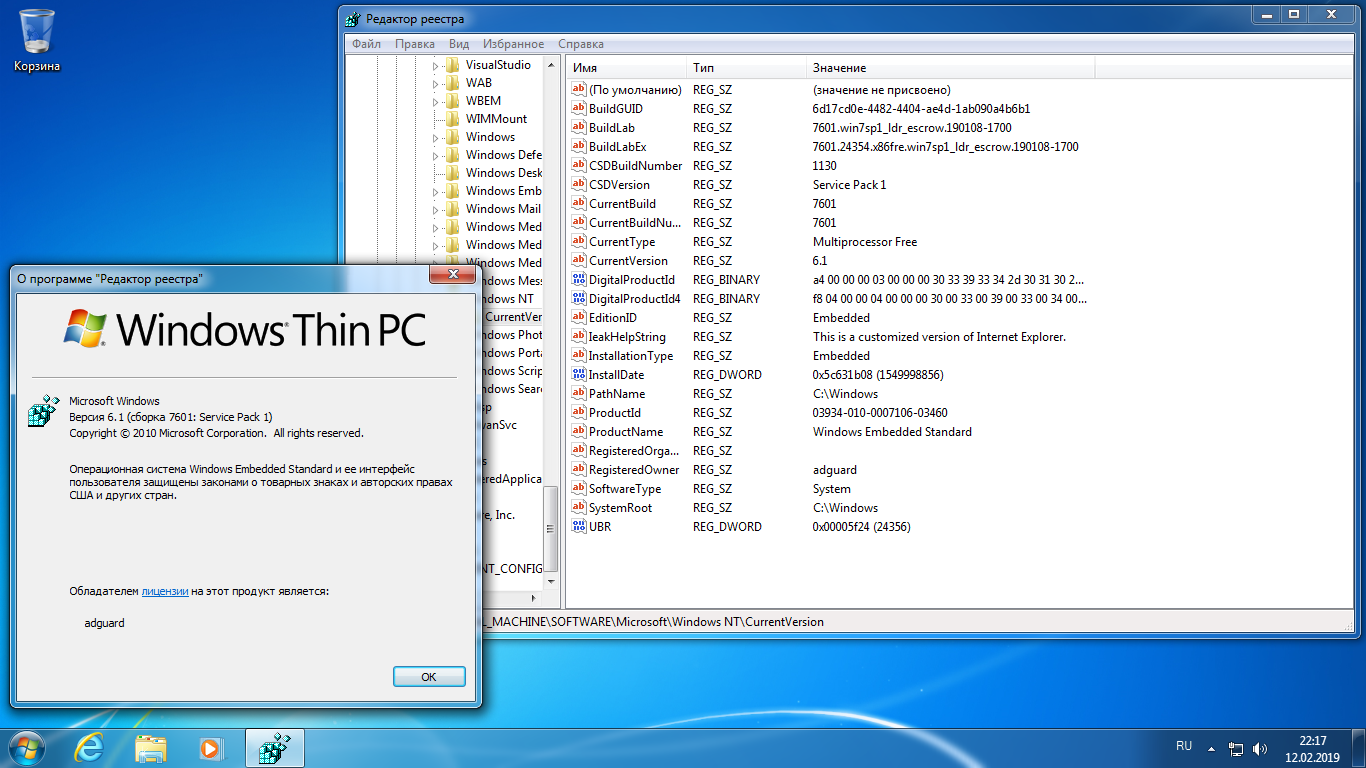Click the DigitalProductId binary value icon
Screen dimensions: 1366x768
pos(578,279)
